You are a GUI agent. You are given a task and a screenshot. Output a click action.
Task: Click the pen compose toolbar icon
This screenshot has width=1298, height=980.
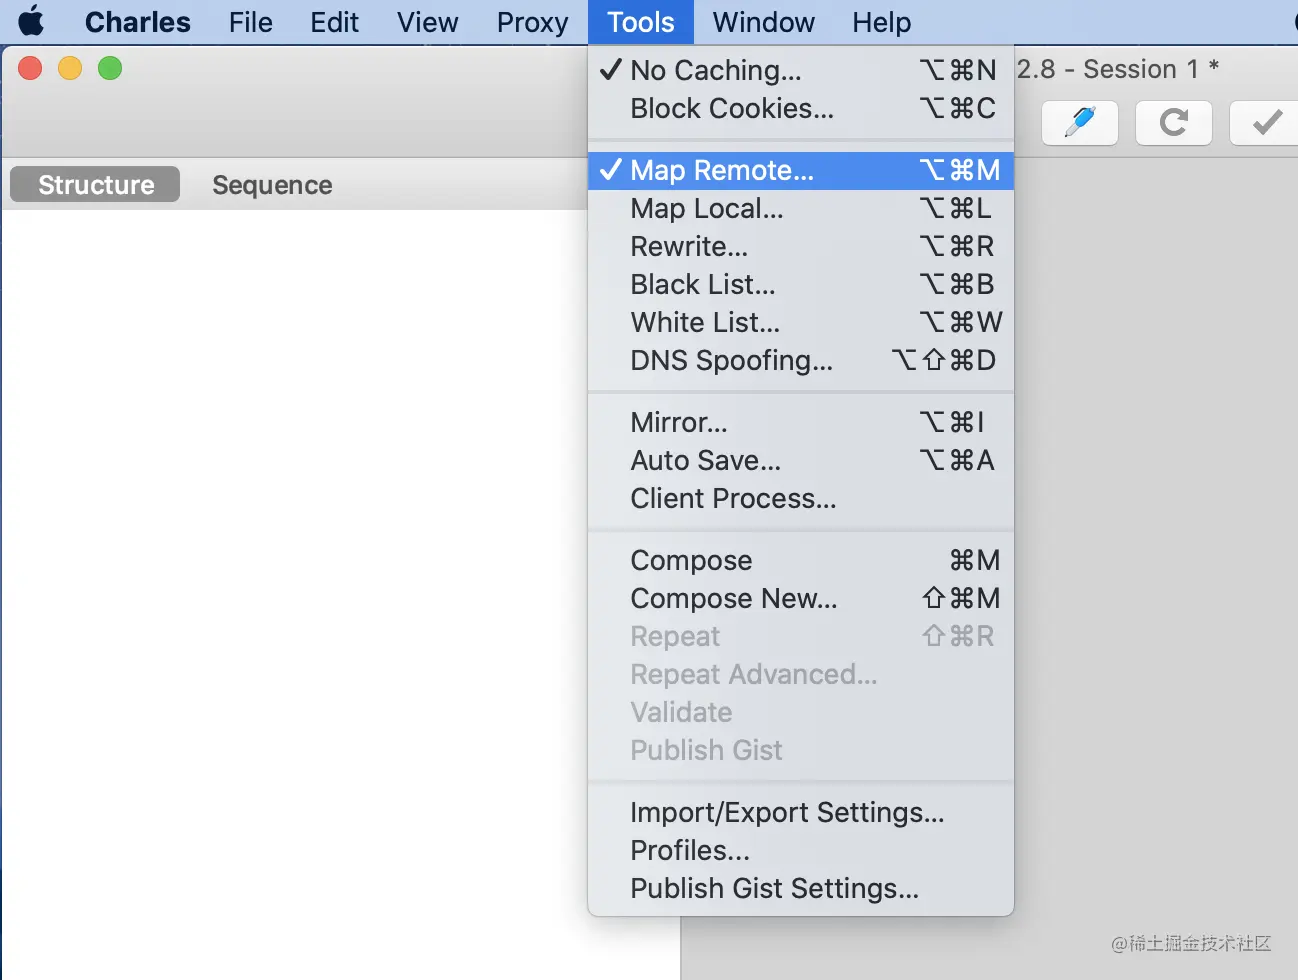1080,123
